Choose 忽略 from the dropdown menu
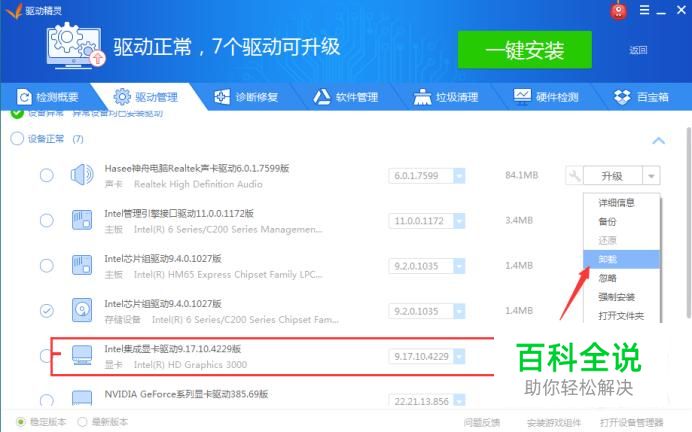The image size is (692, 432). 621,278
